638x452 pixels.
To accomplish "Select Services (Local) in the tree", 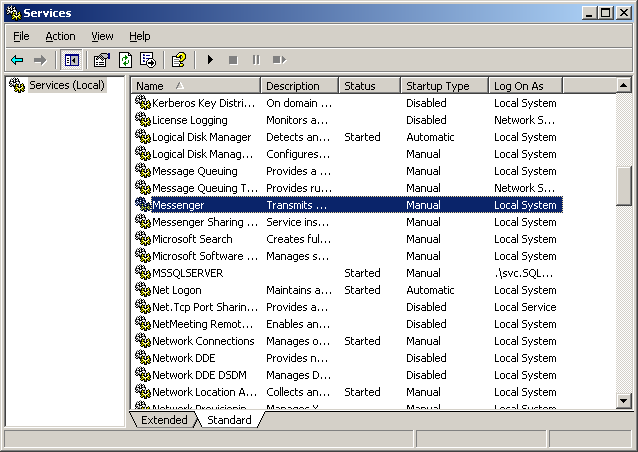I will pyautogui.click(x=67, y=85).
